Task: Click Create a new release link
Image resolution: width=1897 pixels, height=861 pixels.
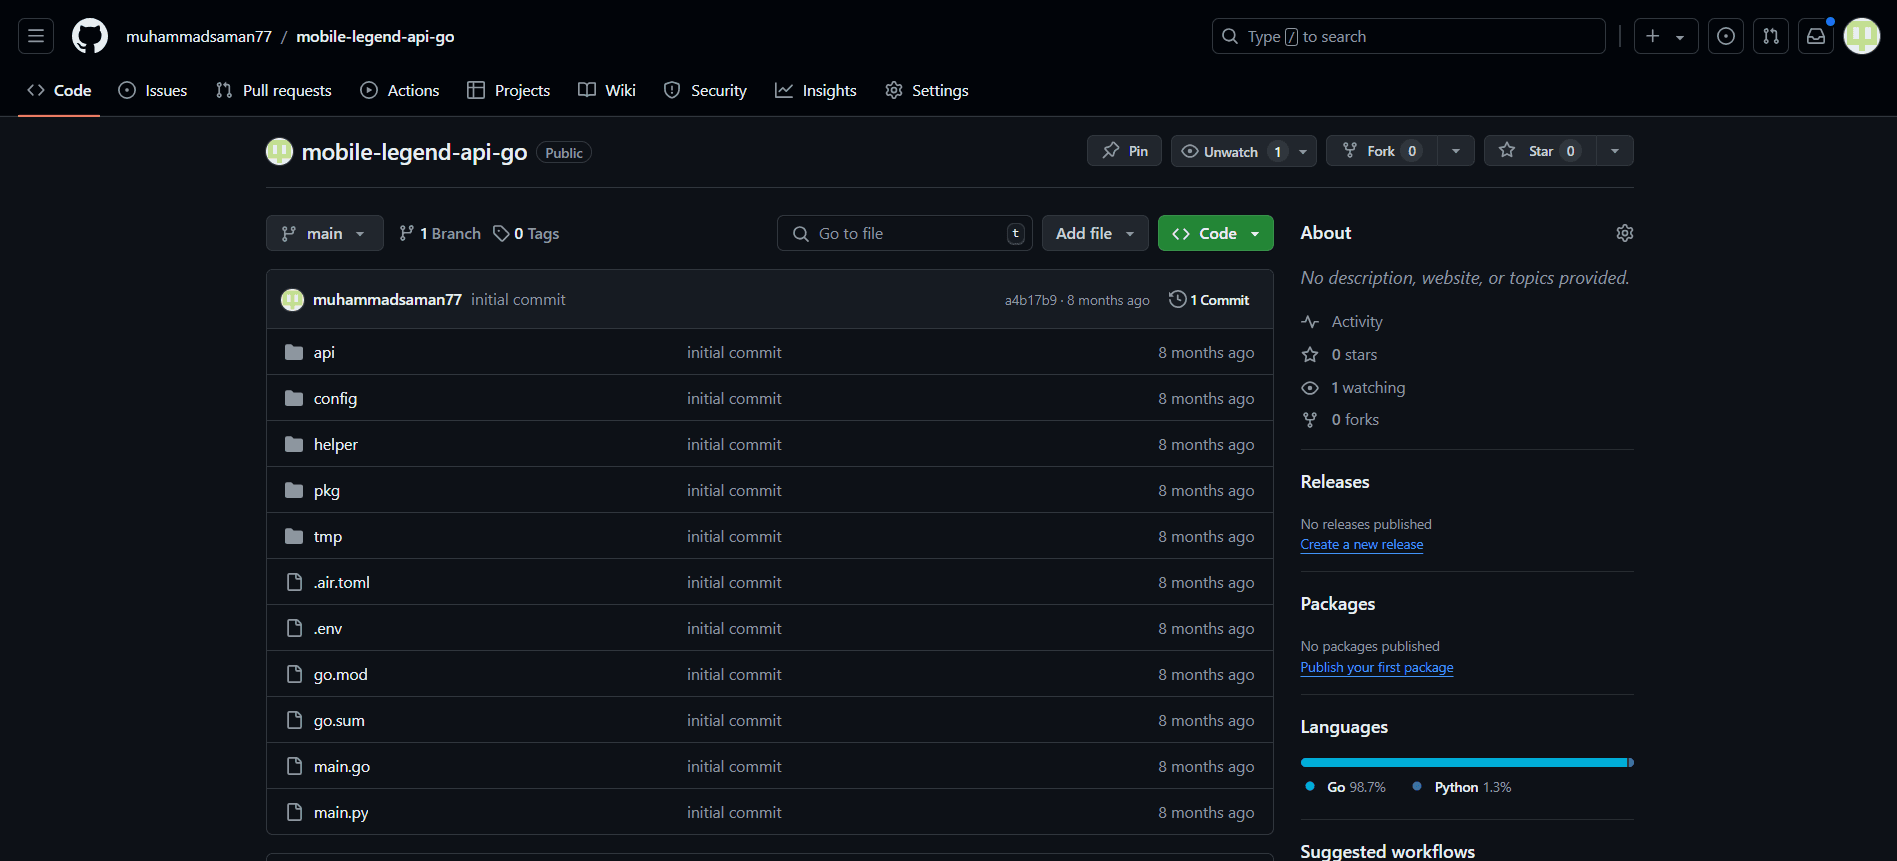Action: pos(1361,545)
